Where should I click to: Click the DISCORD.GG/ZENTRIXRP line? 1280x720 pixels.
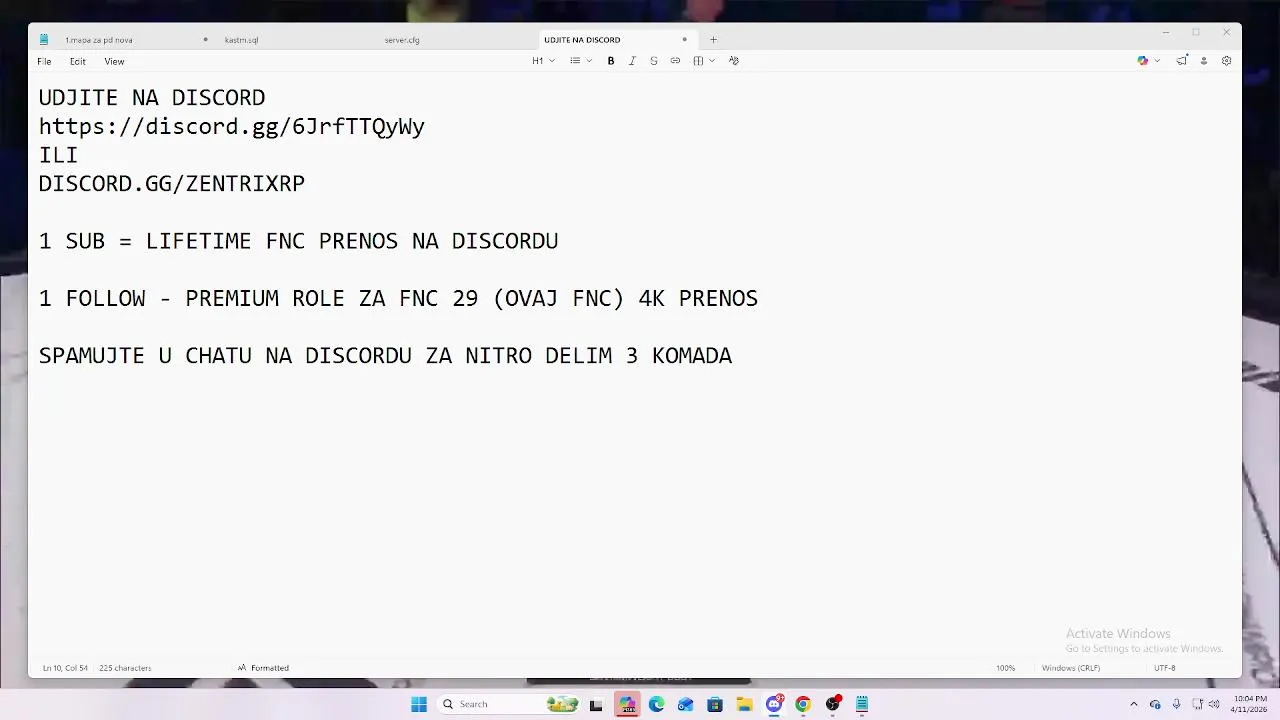pyautogui.click(x=172, y=184)
